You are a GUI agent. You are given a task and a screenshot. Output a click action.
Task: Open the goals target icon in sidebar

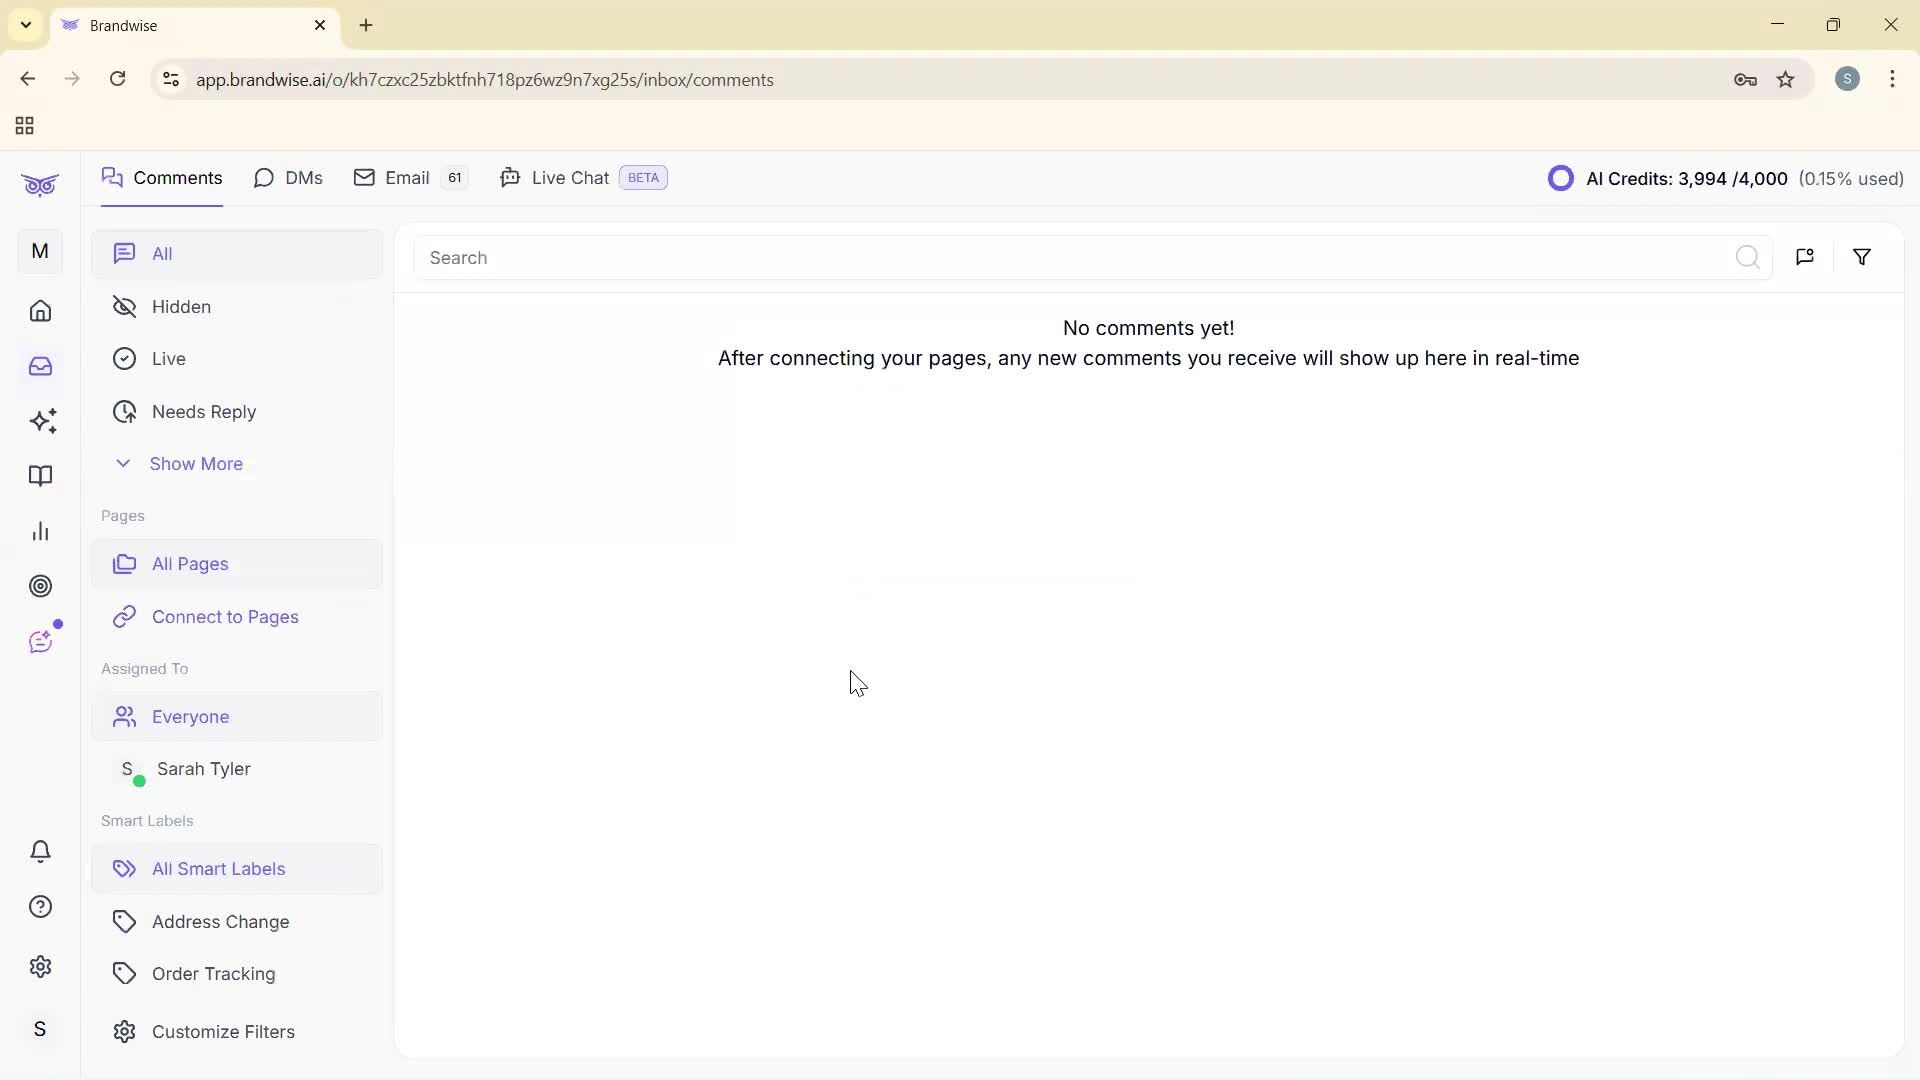point(40,586)
